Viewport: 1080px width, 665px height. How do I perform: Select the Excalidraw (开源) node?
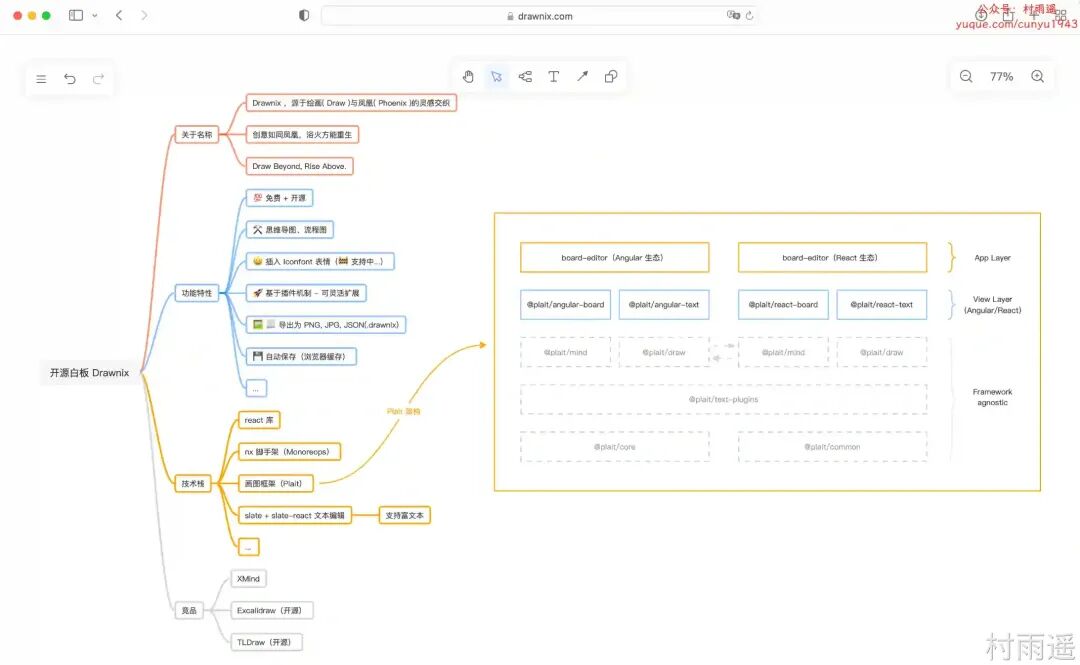coord(272,611)
